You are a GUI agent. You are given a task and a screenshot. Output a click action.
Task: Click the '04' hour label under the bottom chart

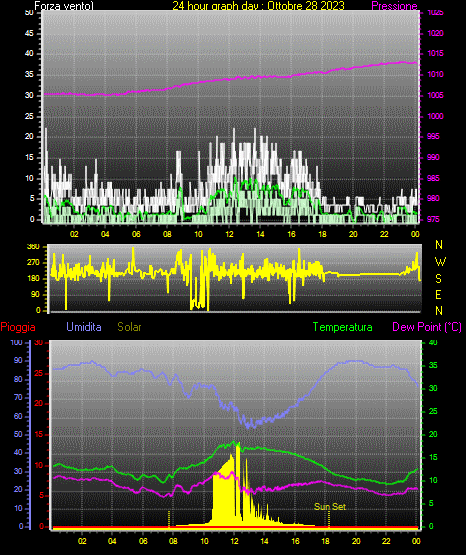tap(112, 541)
